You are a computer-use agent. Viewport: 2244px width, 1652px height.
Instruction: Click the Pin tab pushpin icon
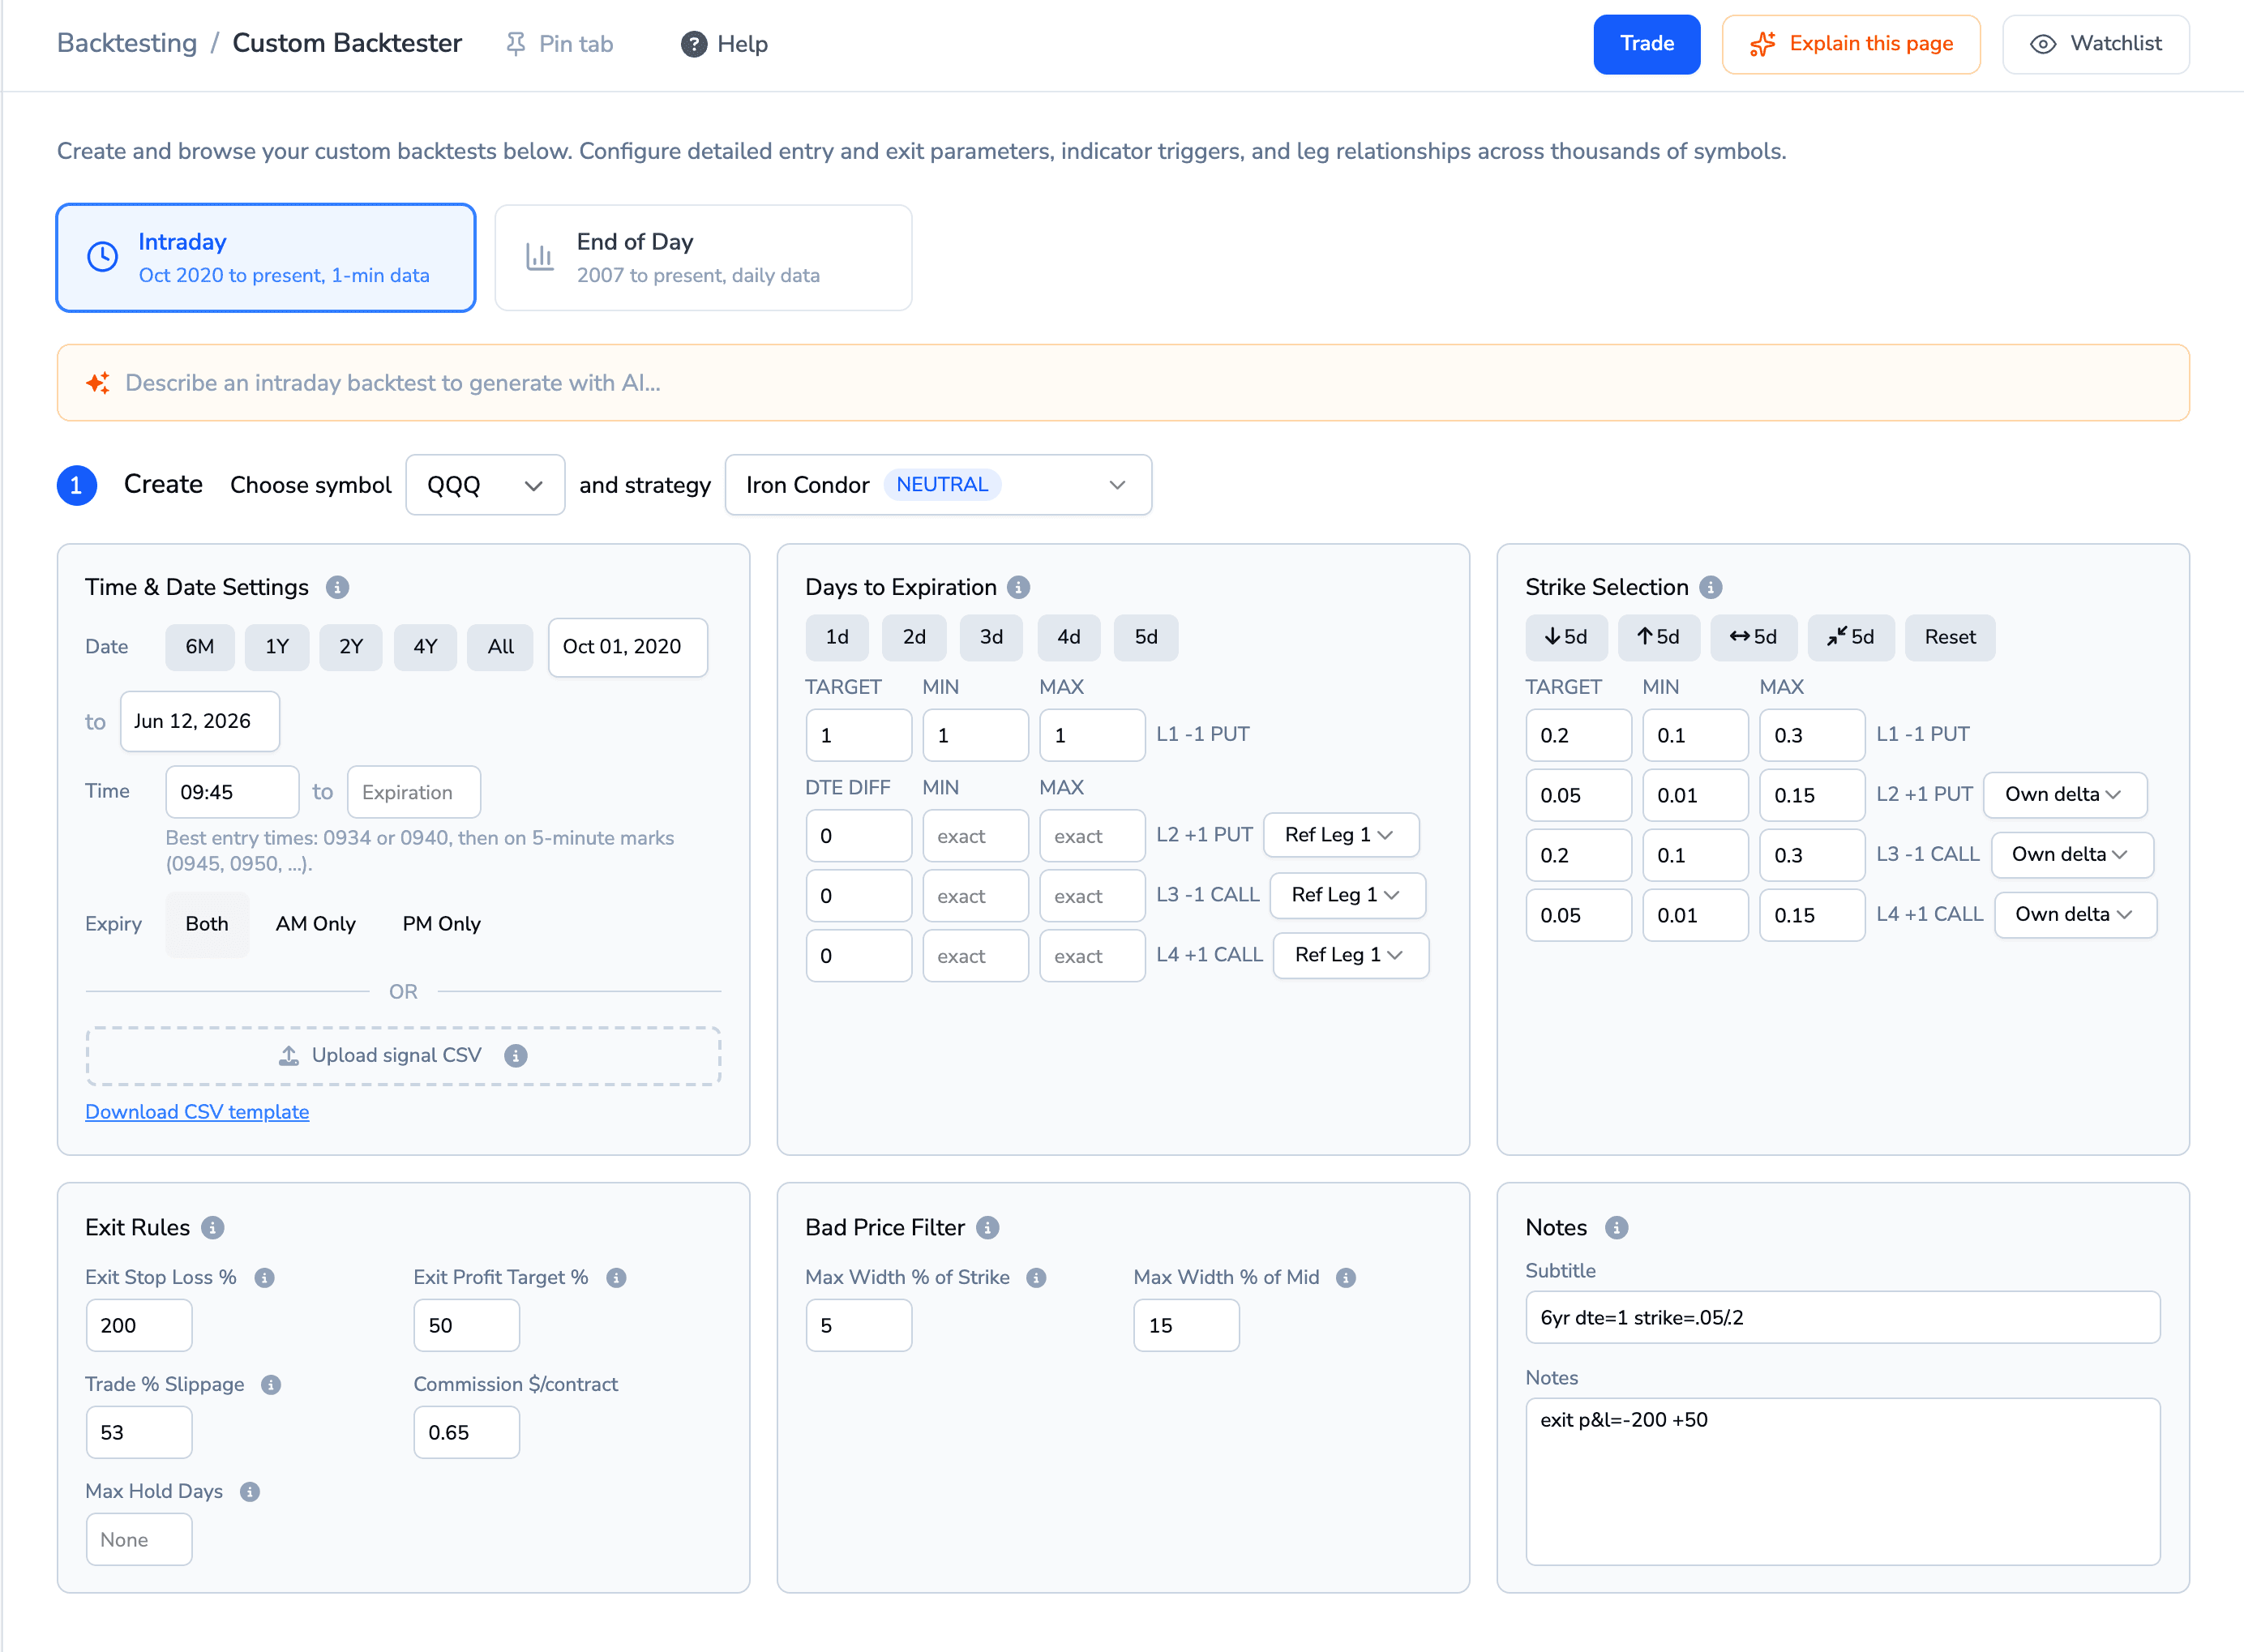[x=516, y=44]
